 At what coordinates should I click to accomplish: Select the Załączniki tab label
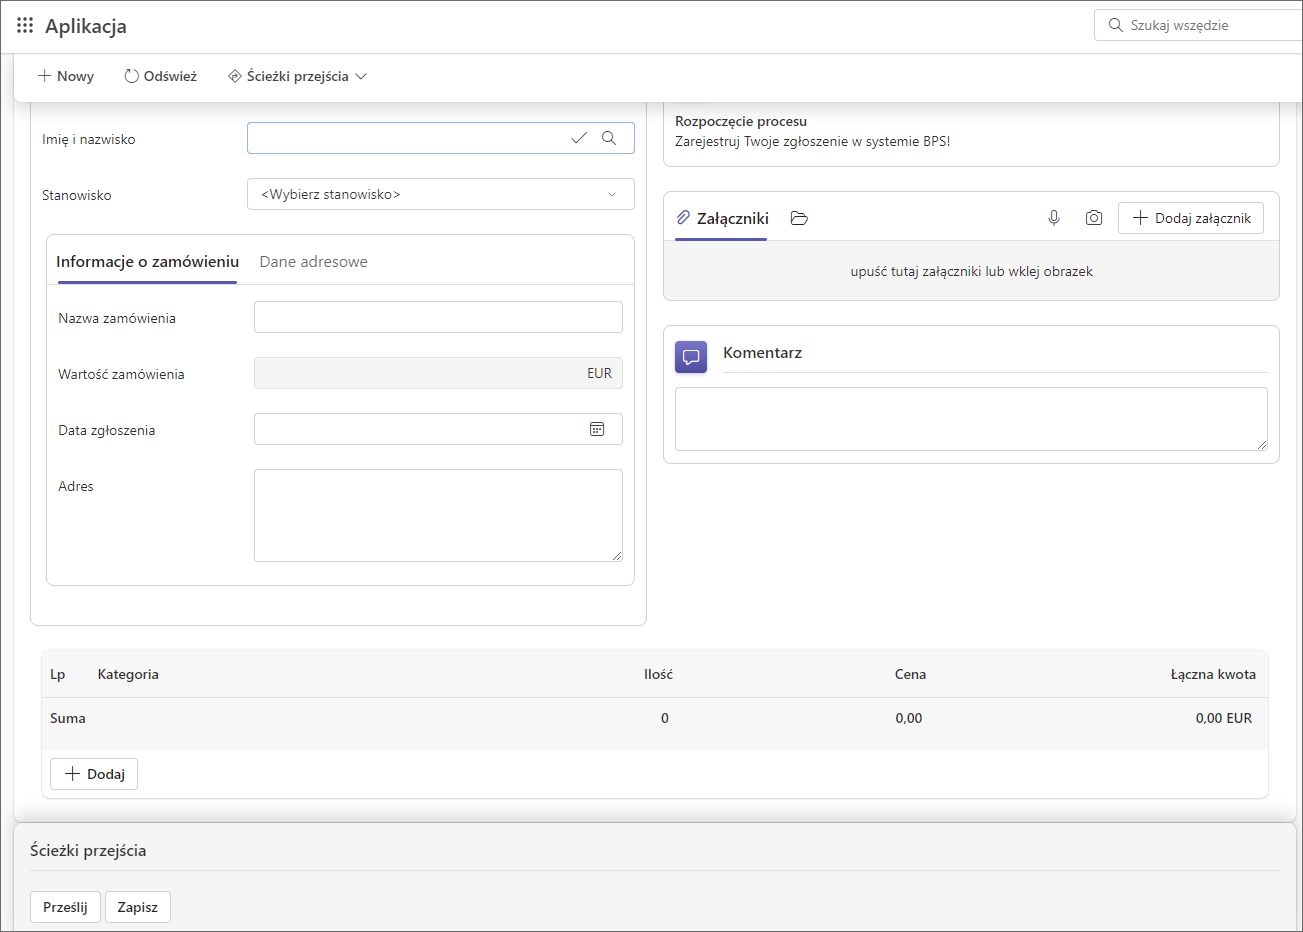(x=733, y=218)
